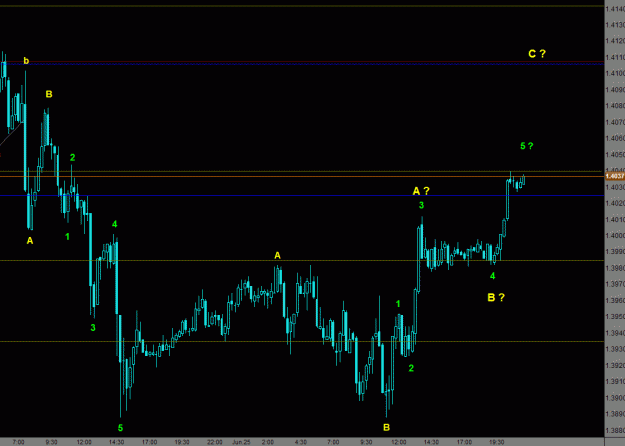Click the lowercase yellow 'b' wave label
Screen dimensions: 625x446
26,61
